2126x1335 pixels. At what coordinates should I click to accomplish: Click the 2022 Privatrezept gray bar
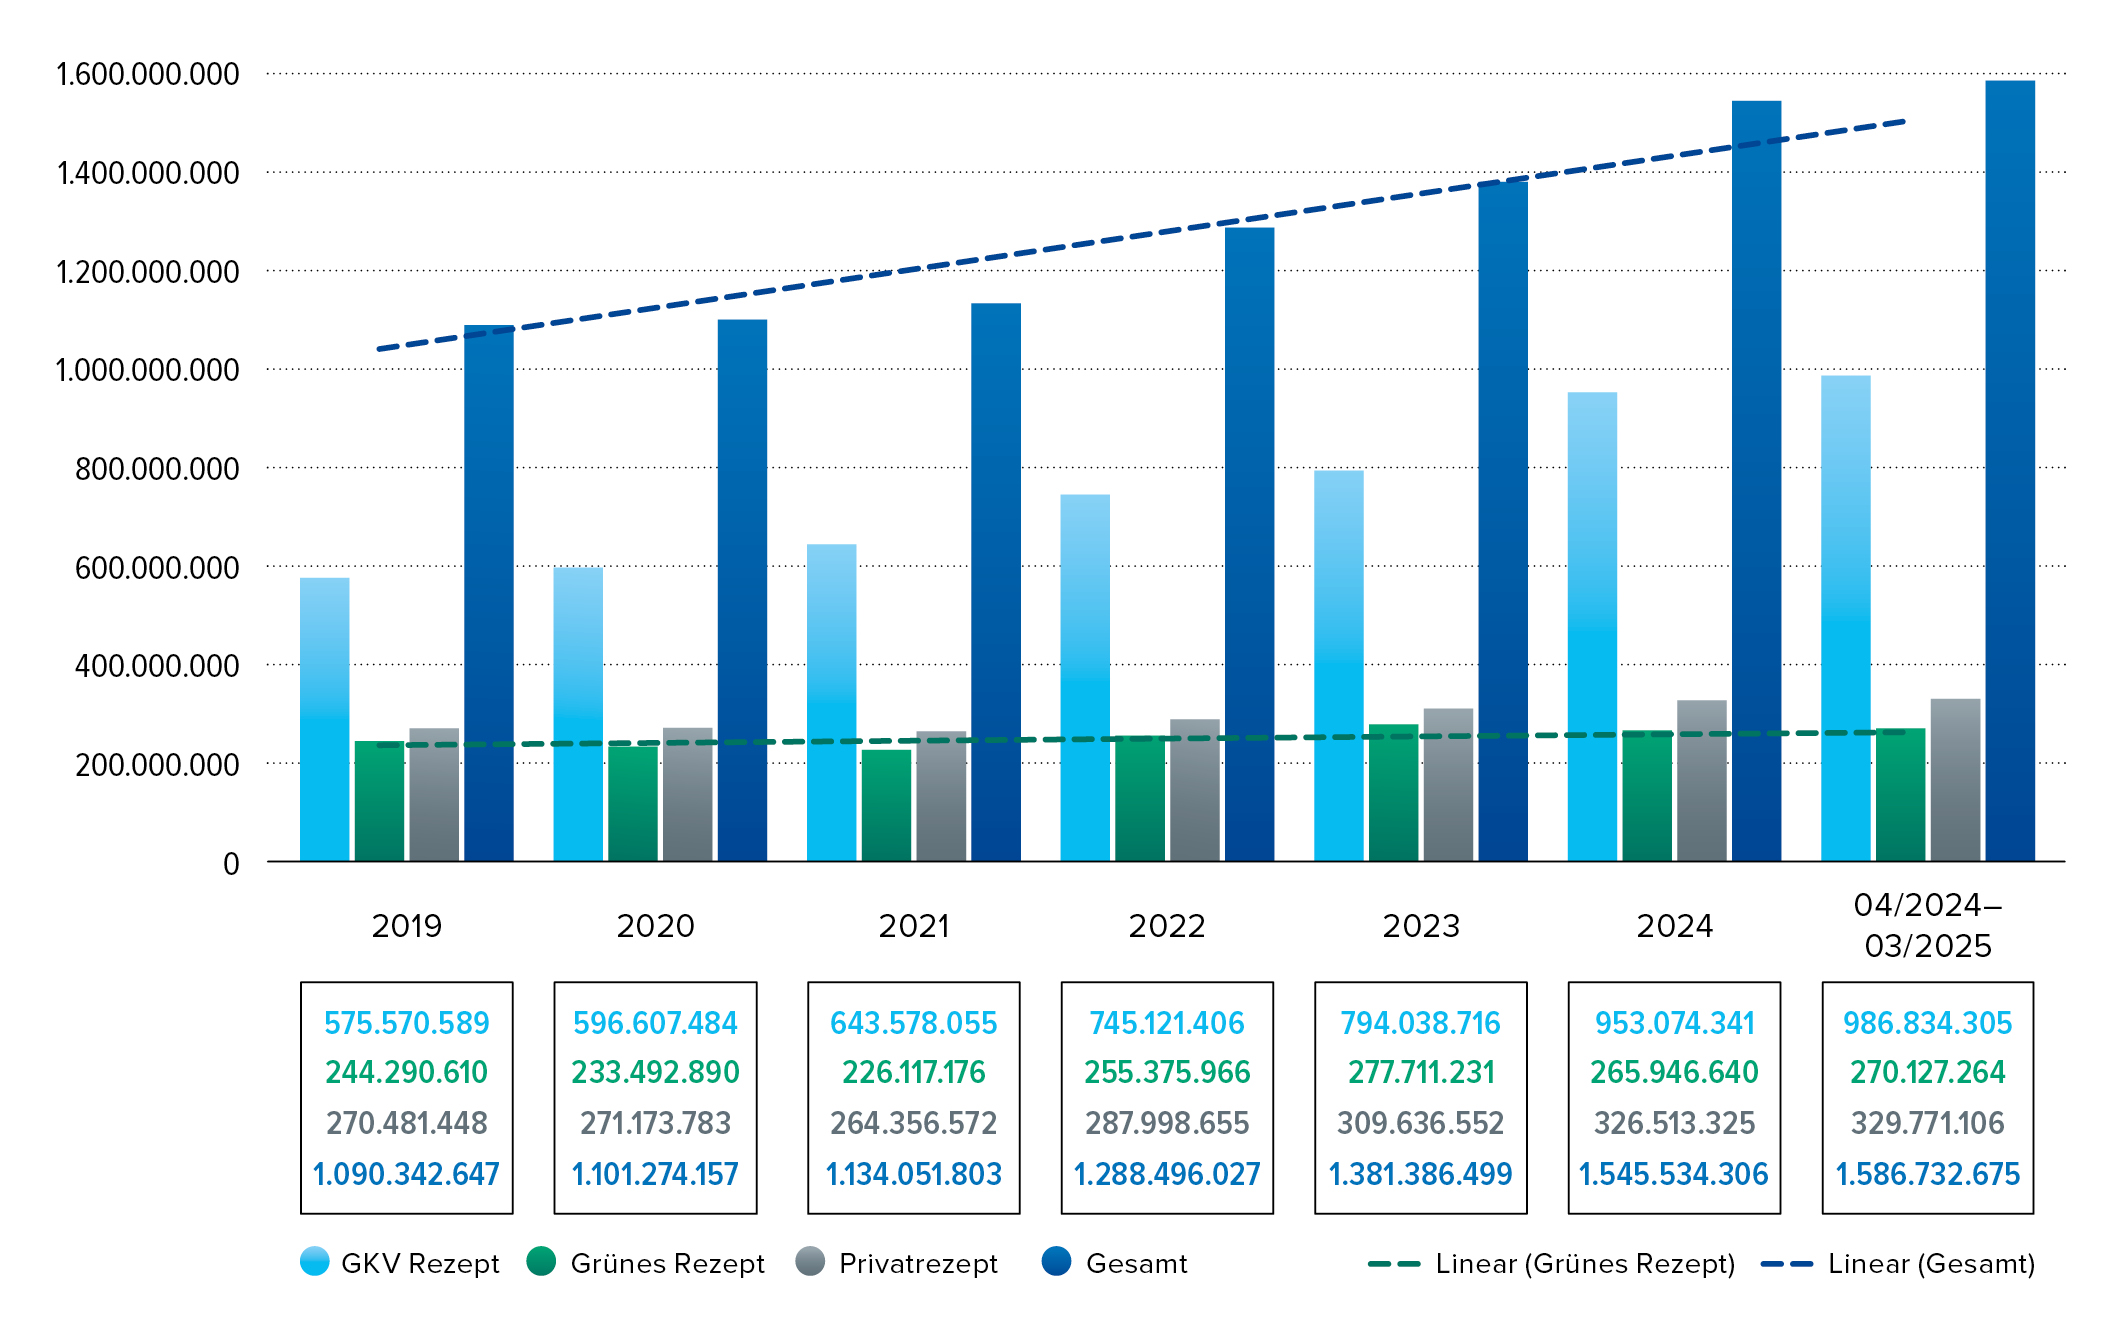point(1195,790)
